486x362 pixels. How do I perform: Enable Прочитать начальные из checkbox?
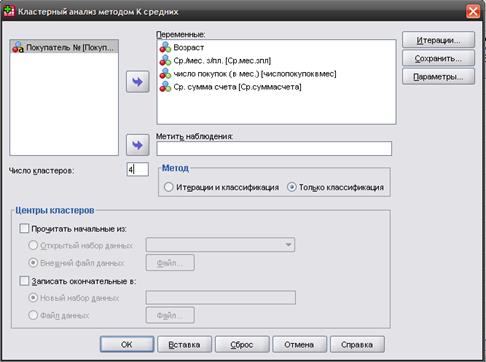click(24, 228)
